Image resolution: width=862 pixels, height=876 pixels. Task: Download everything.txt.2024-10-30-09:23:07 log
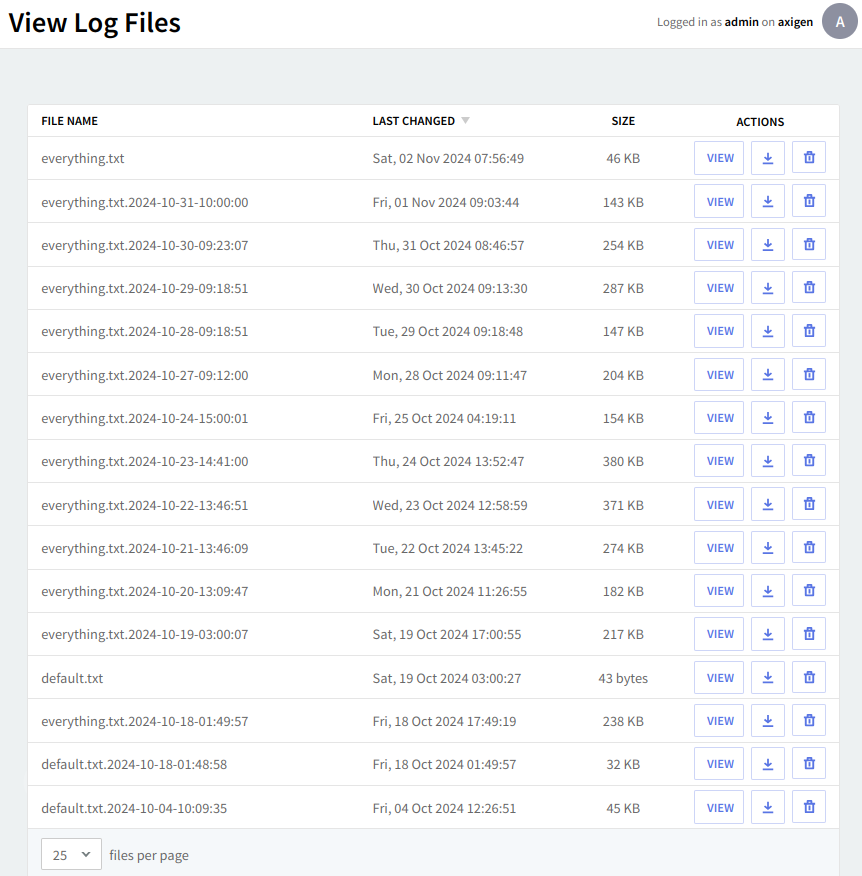tap(768, 245)
